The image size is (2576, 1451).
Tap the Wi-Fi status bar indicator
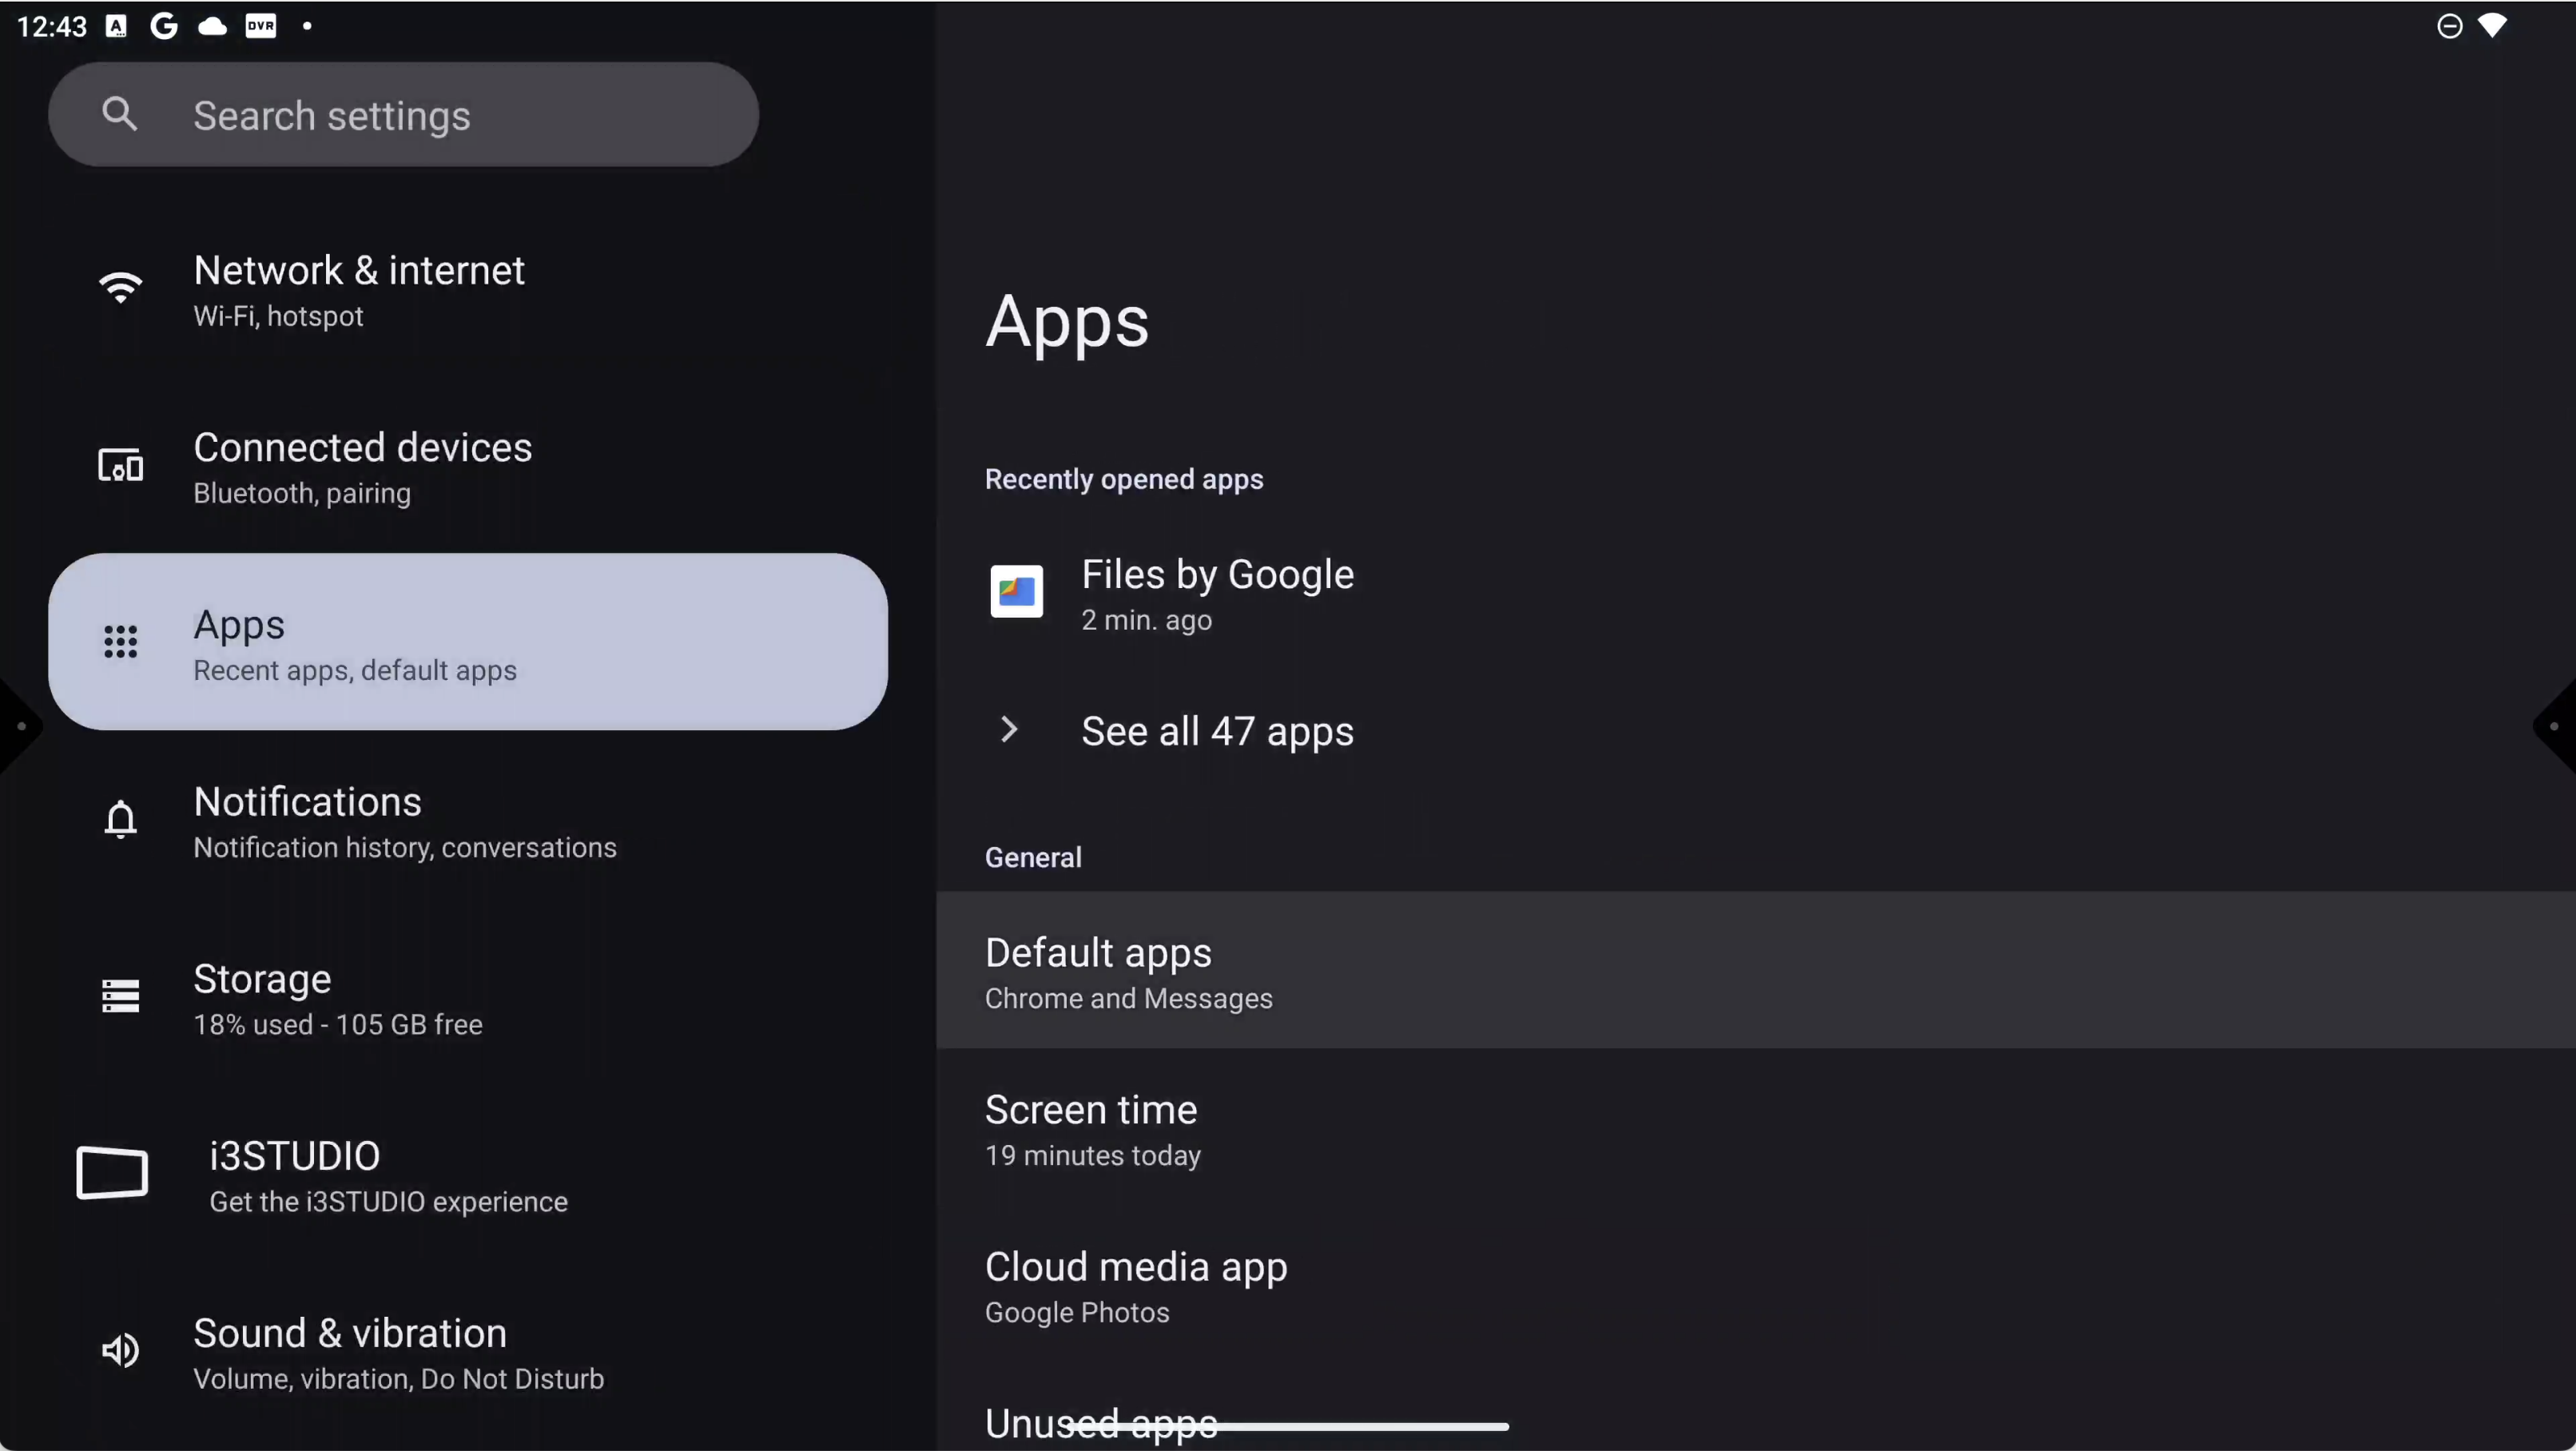2492,25
